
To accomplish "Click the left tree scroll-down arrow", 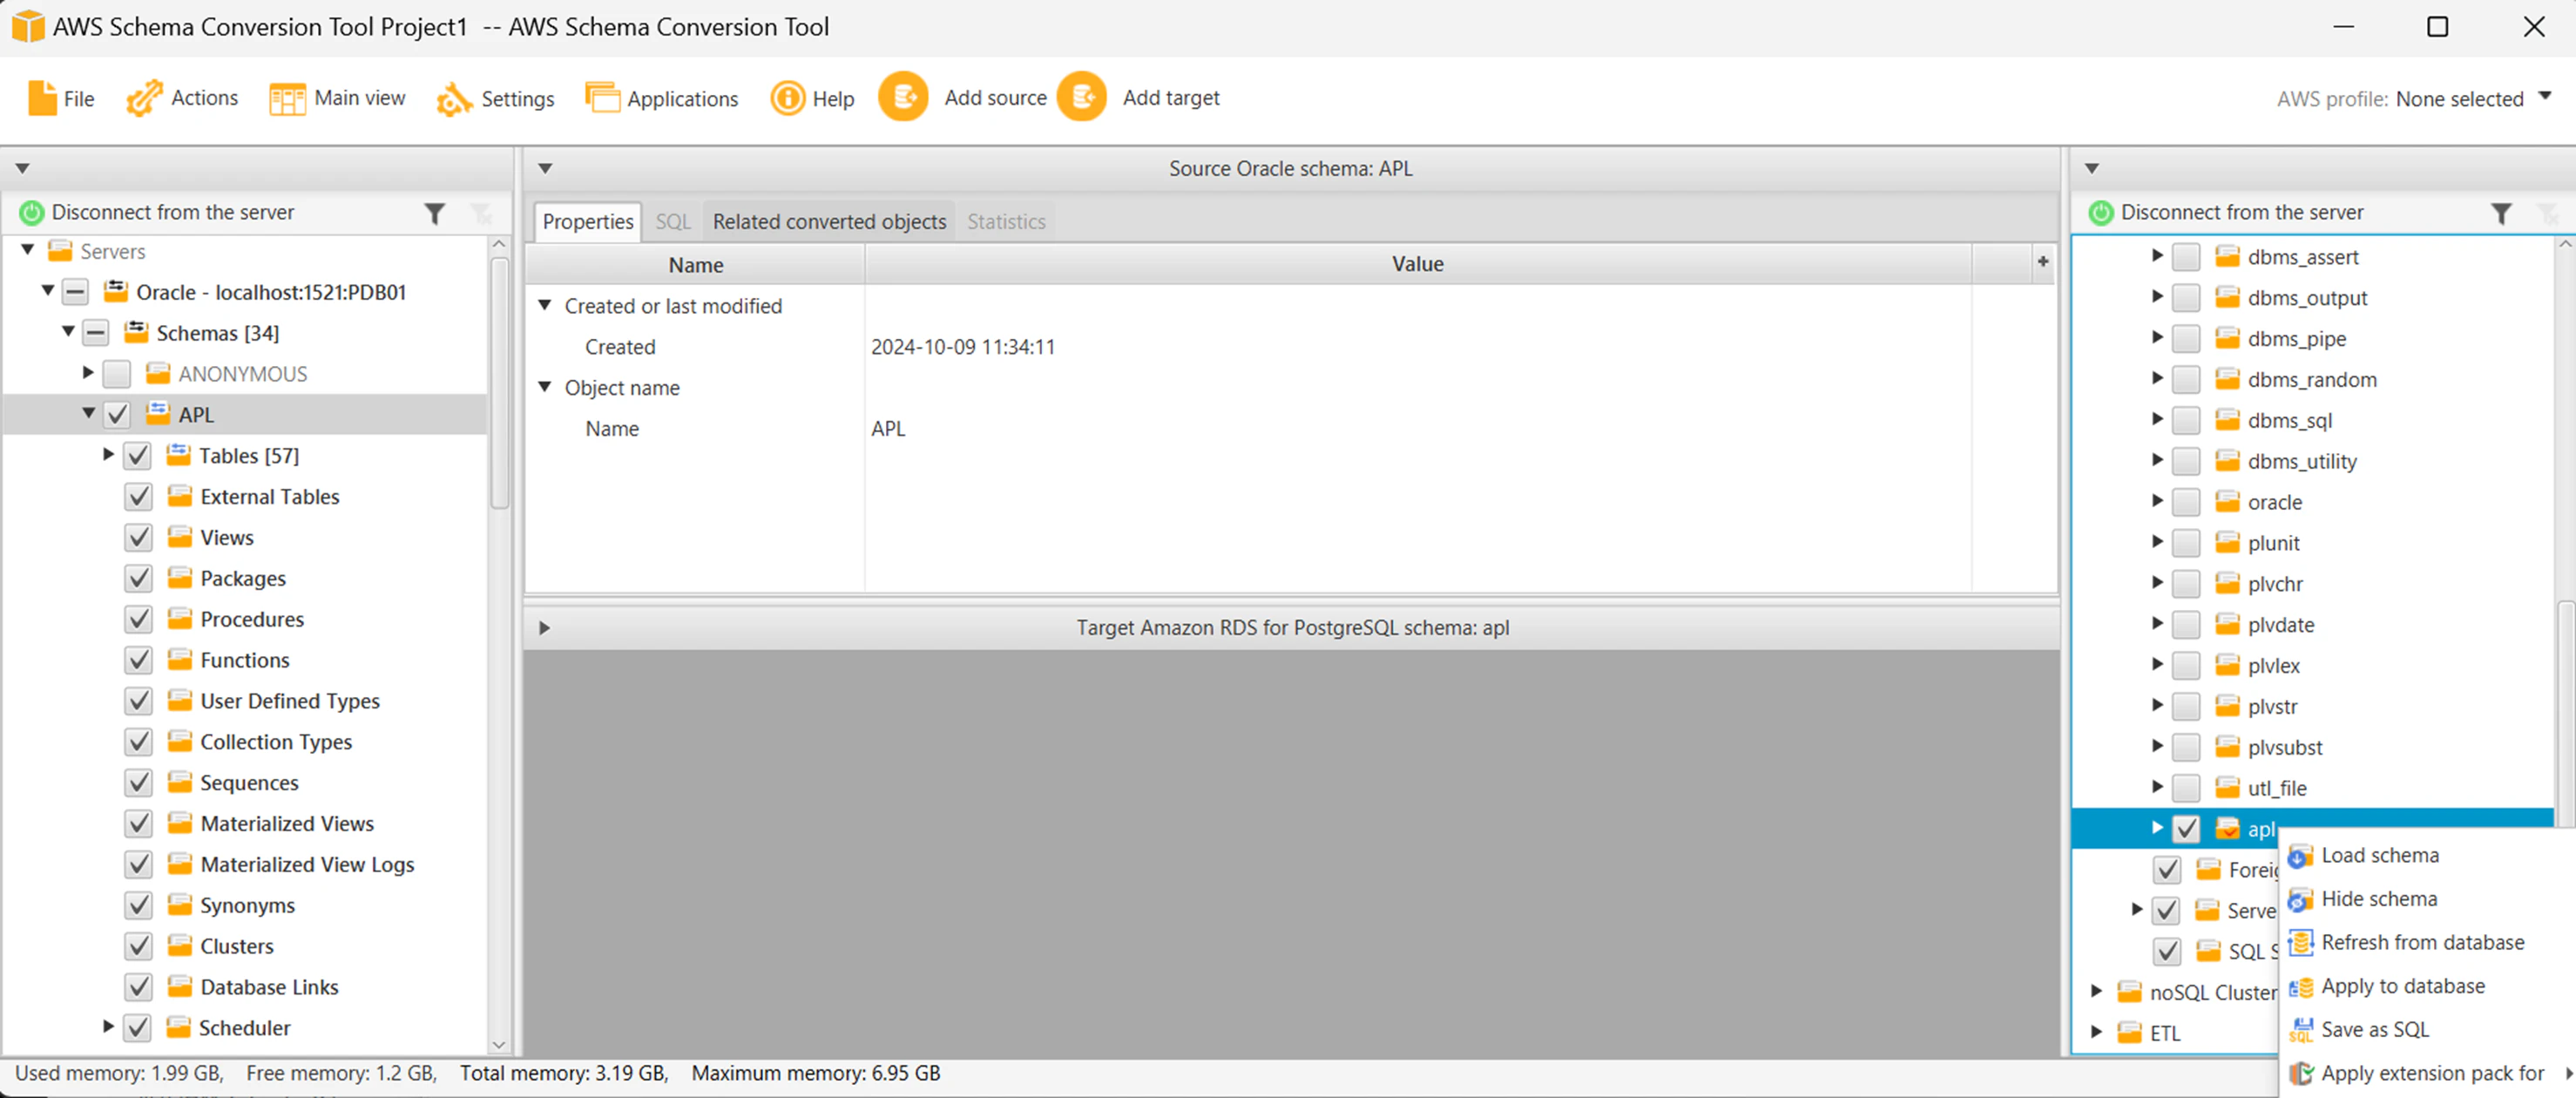I will pyautogui.click(x=500, y=1044).
